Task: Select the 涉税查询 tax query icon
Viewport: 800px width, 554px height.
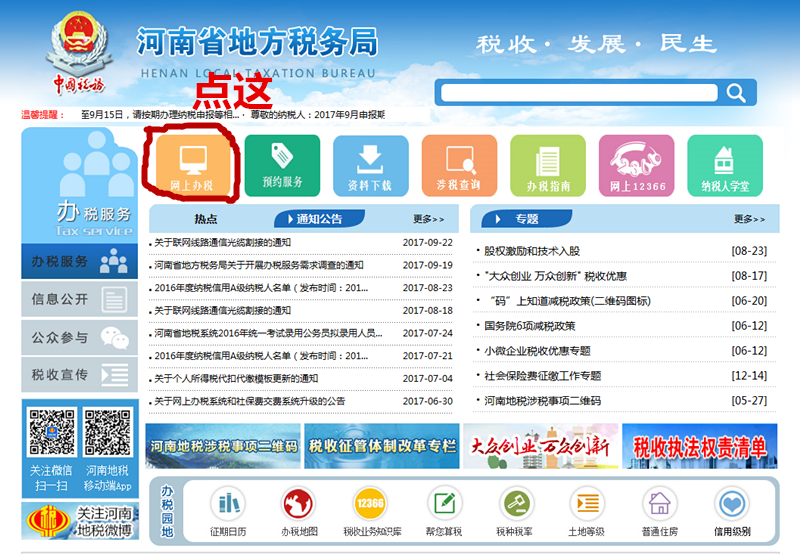Action: tap(459, 164)
